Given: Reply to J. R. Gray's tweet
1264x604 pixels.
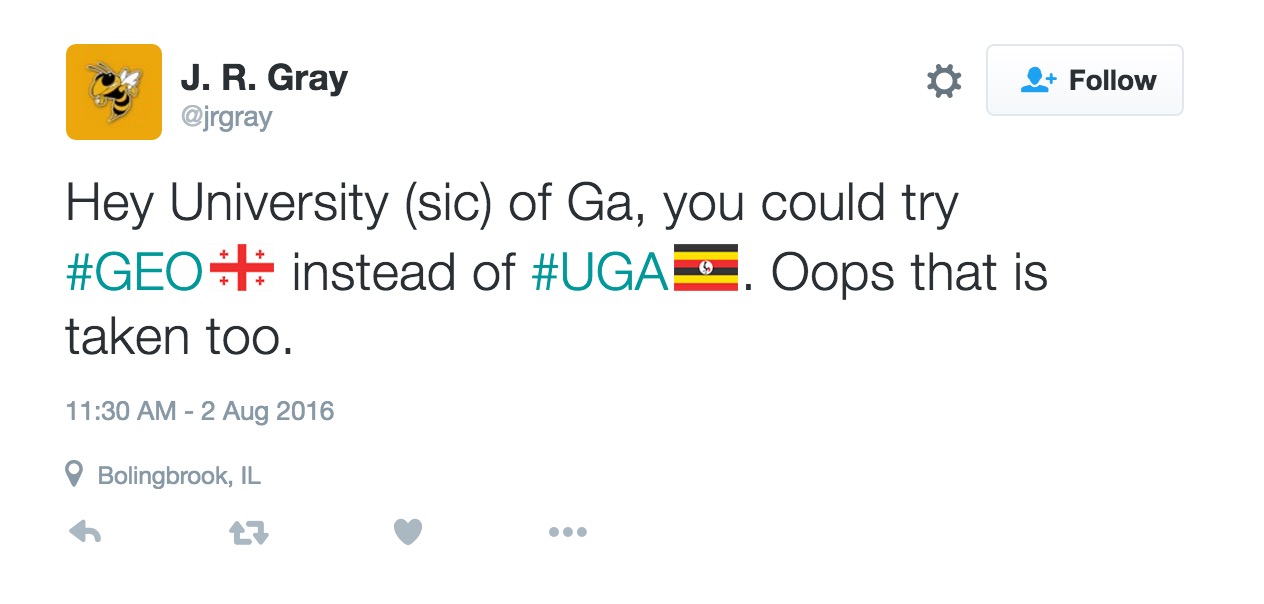Looking at the screenshot, I should (85, 532).
